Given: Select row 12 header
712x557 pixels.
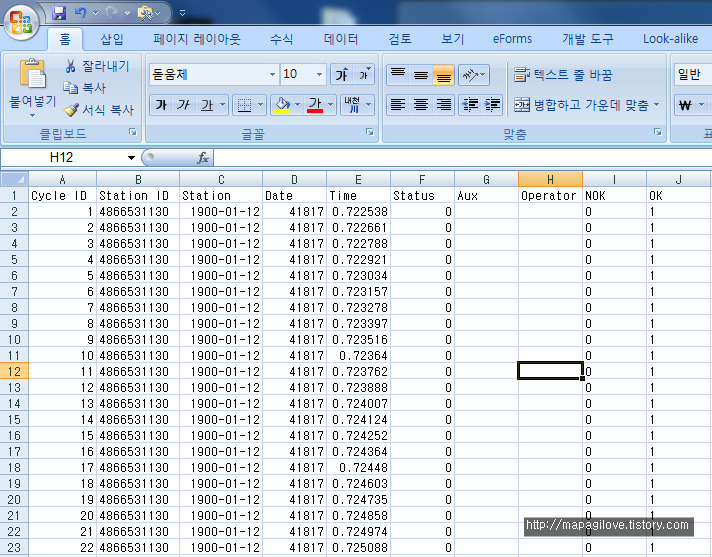Looking at the screenshot, I should [15, 371].
